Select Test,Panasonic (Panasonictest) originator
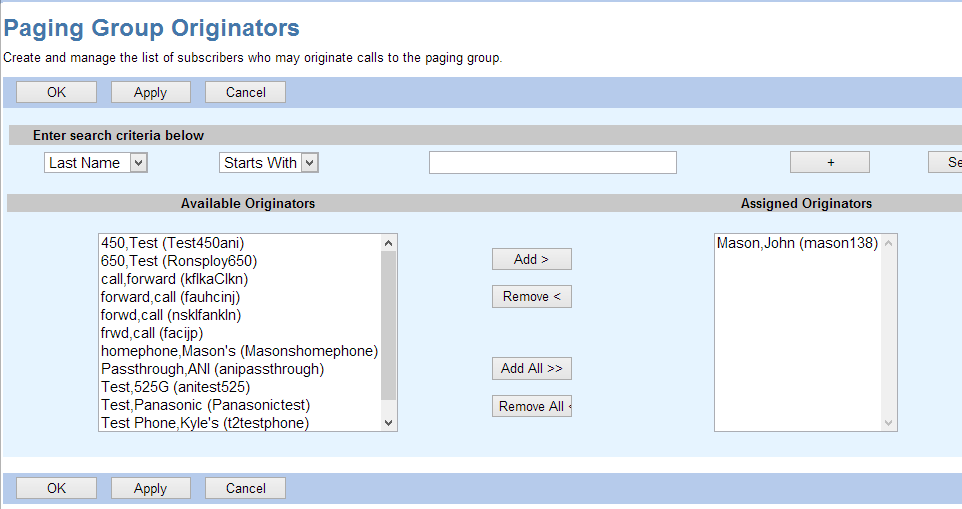The image size is (962, 509). click(205, 405)
